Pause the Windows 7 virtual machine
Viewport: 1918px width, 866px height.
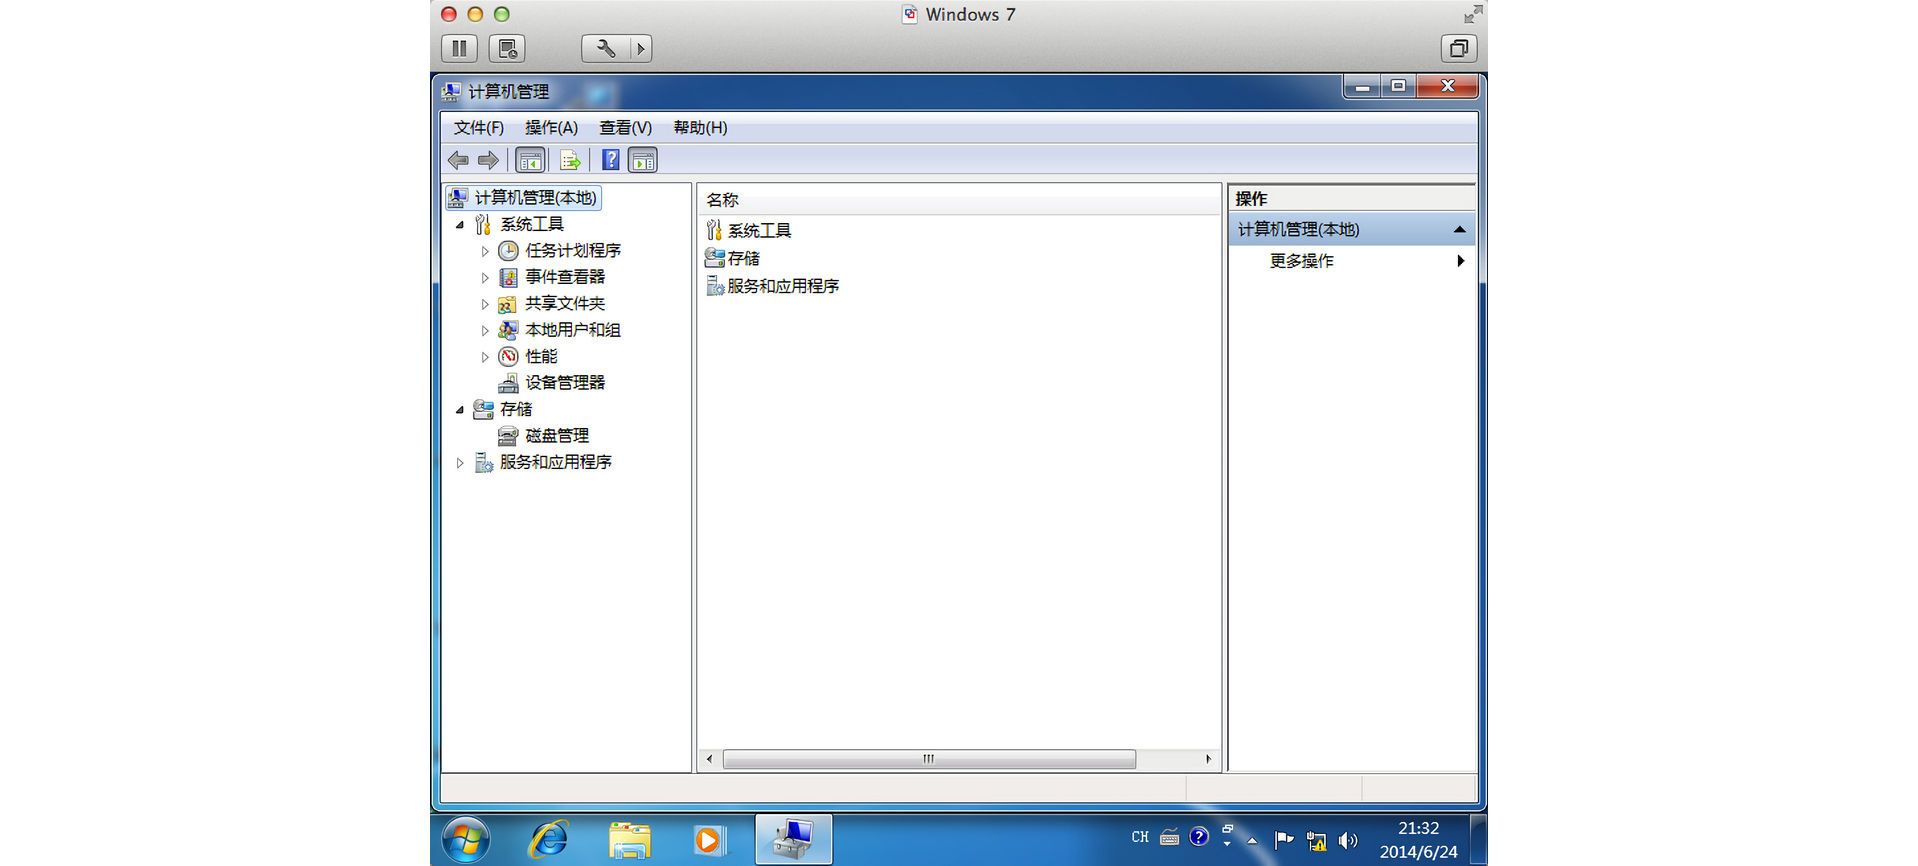(x=459, y=48)
